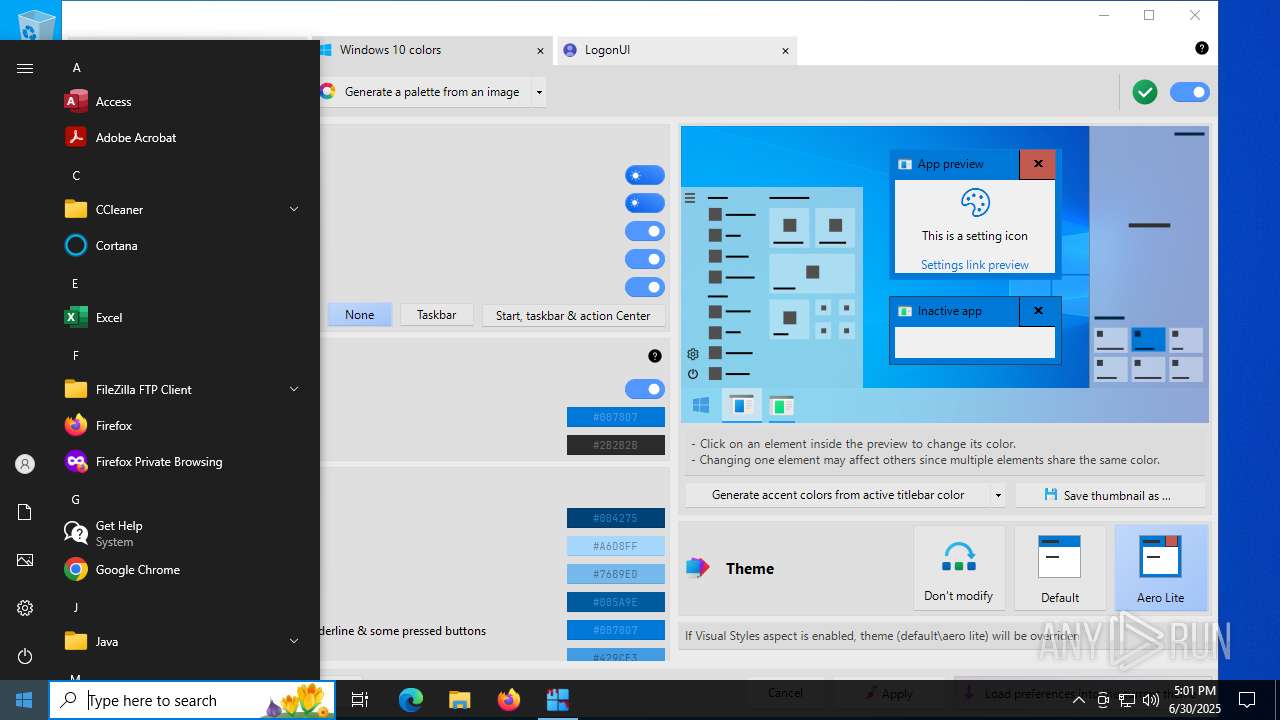
Task: Click Power icon in Start sidebar
Action: pos(25,656)
